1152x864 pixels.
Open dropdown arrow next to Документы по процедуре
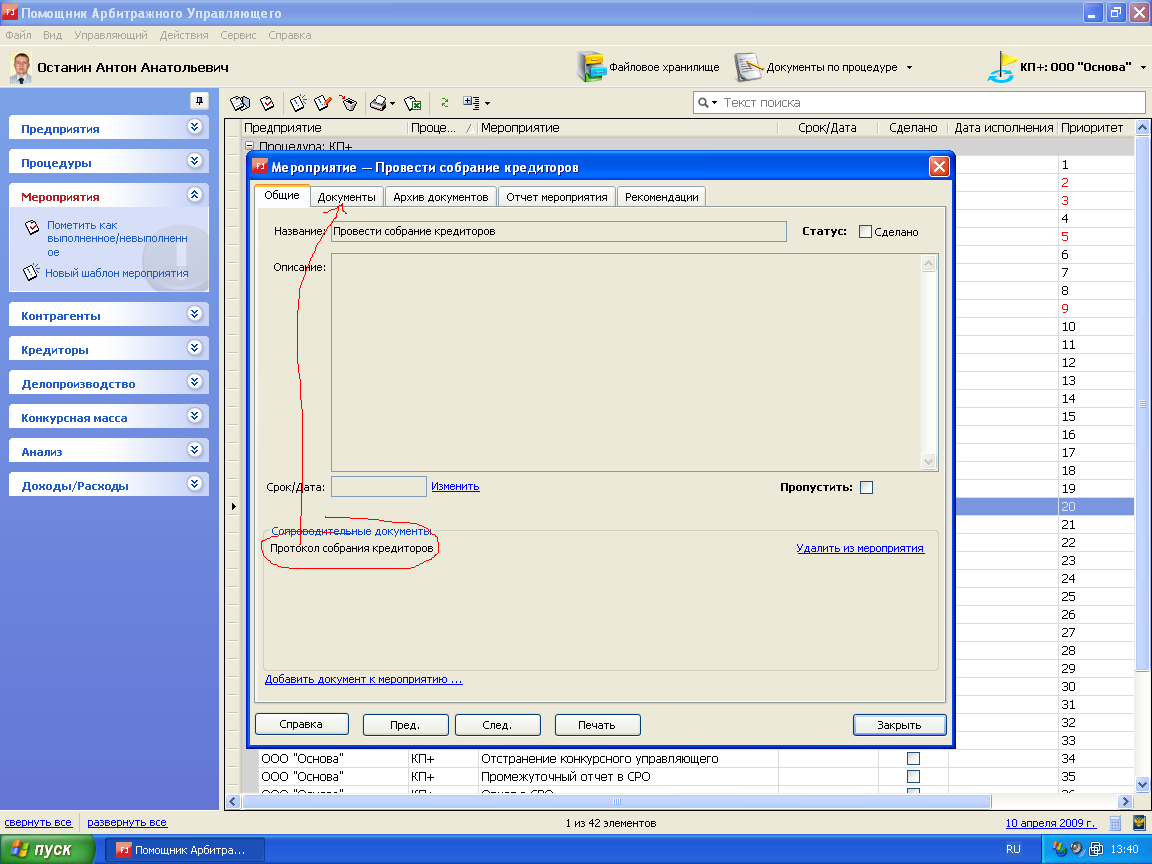tap(910, 68)
